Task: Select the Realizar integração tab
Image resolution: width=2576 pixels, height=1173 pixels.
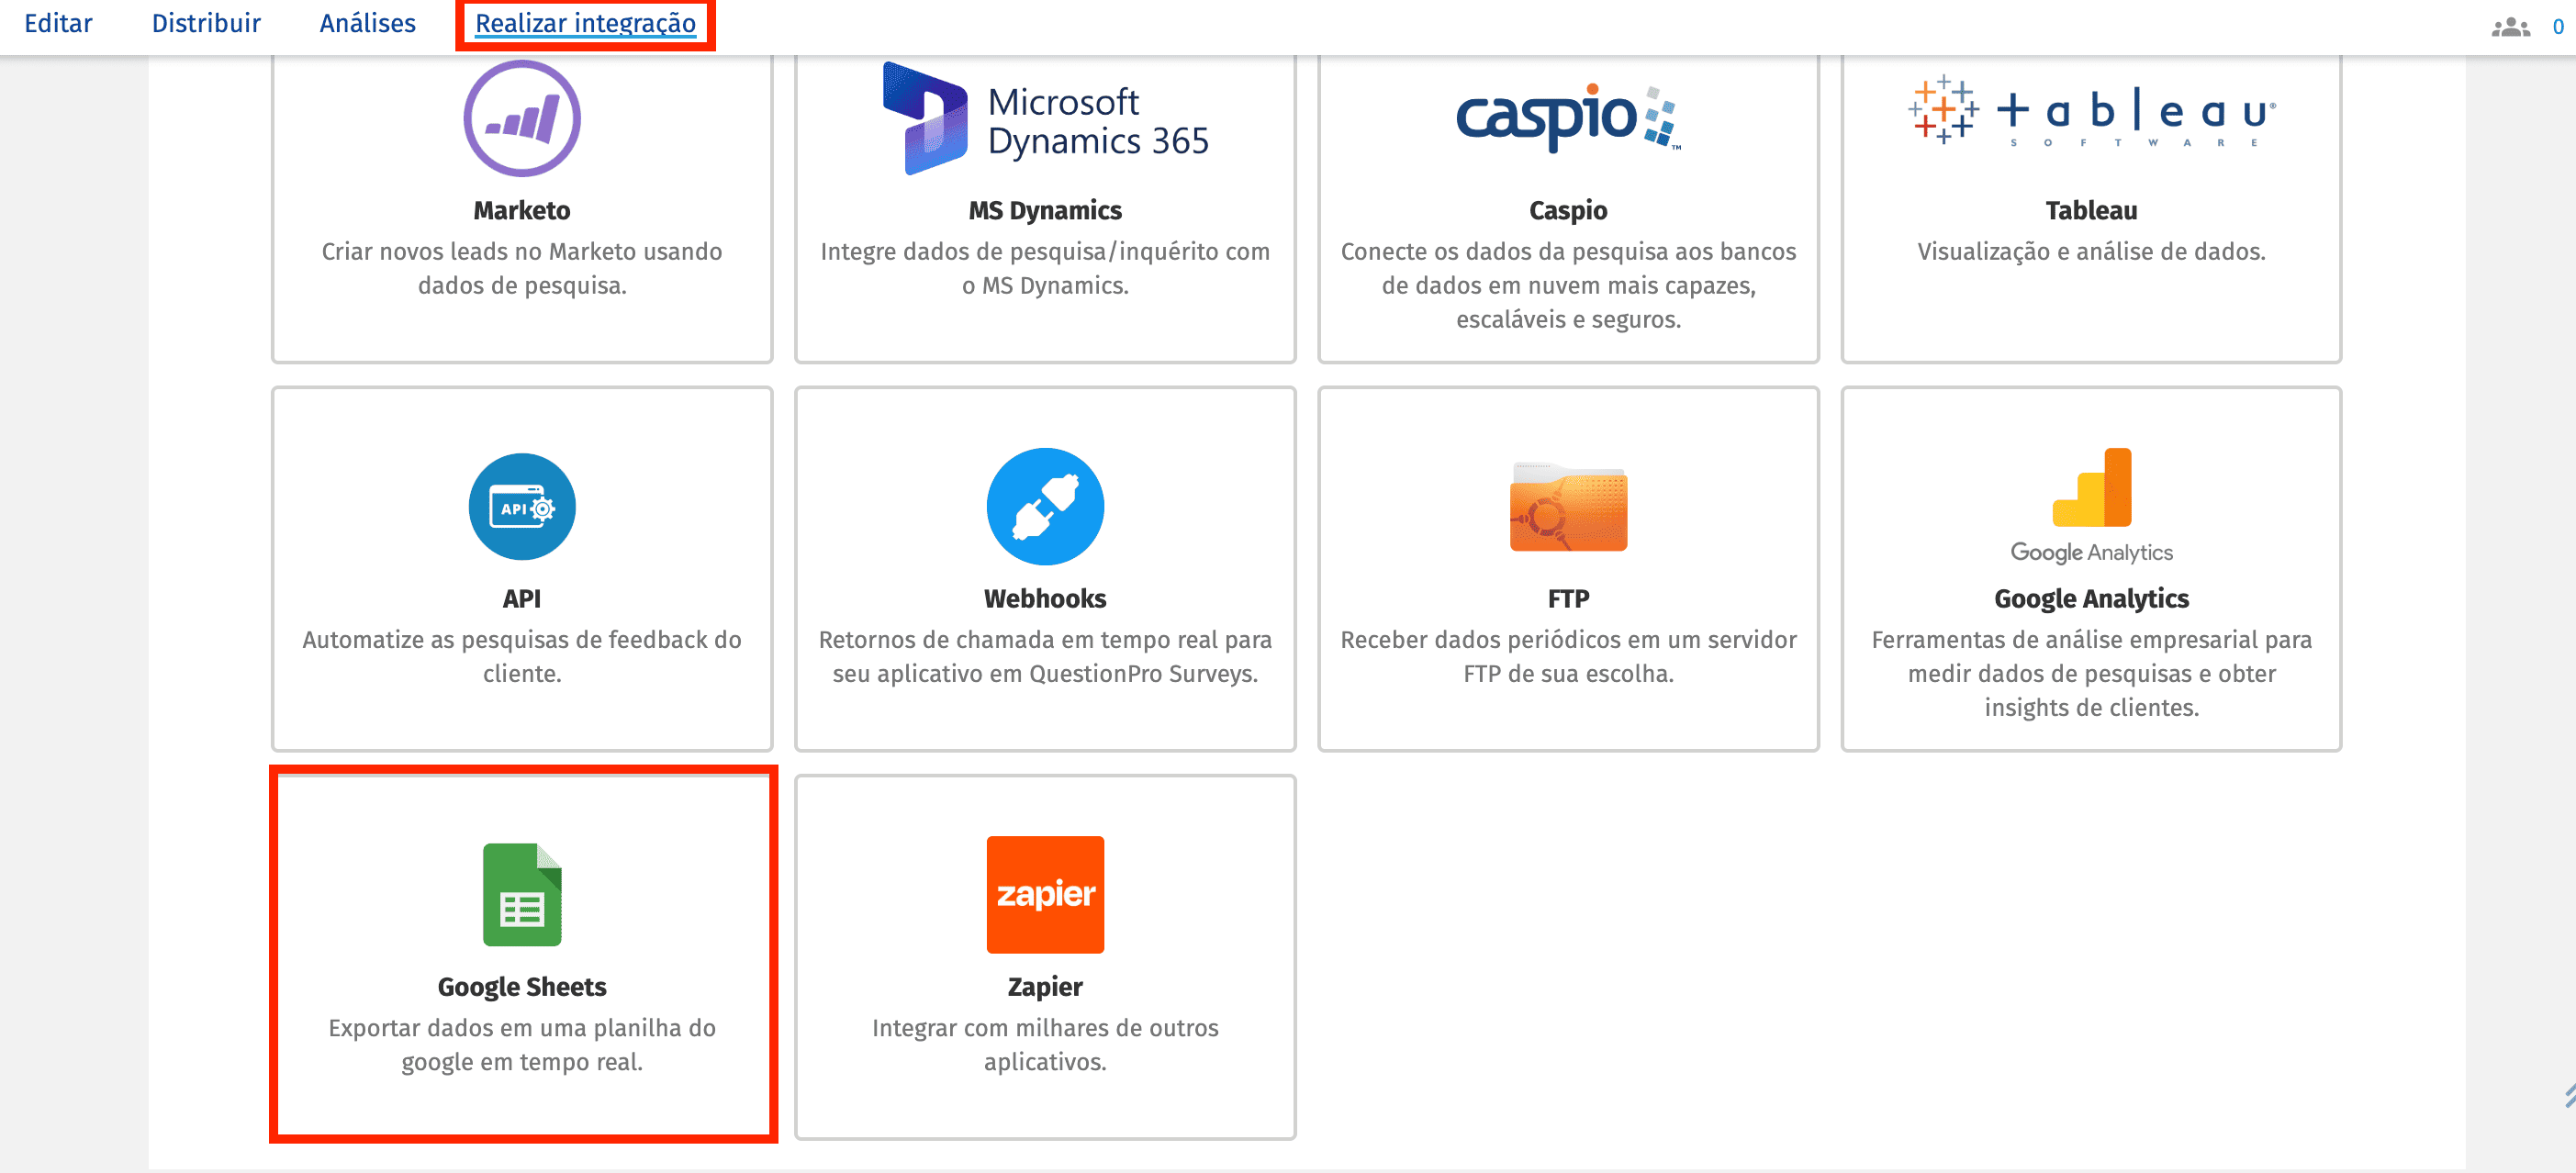Action: tap(585, 23)
